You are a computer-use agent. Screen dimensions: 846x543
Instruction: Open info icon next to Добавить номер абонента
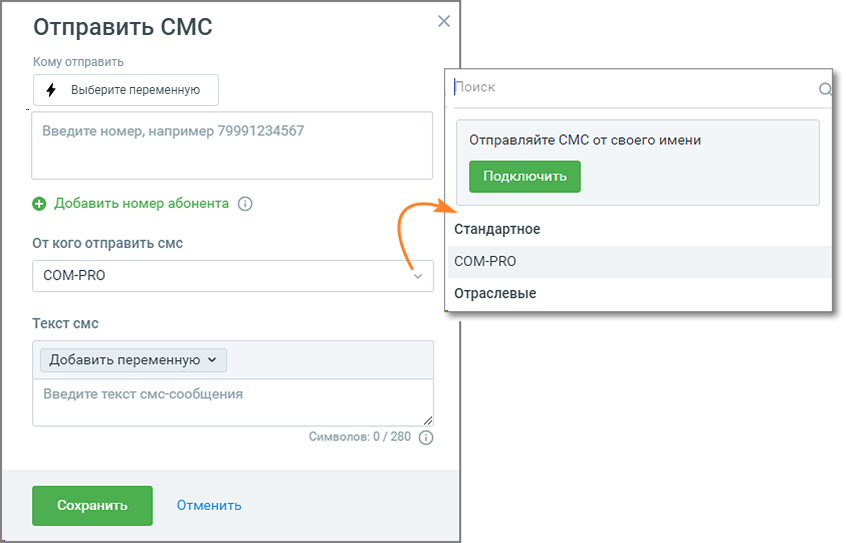(x=245, y=204)
